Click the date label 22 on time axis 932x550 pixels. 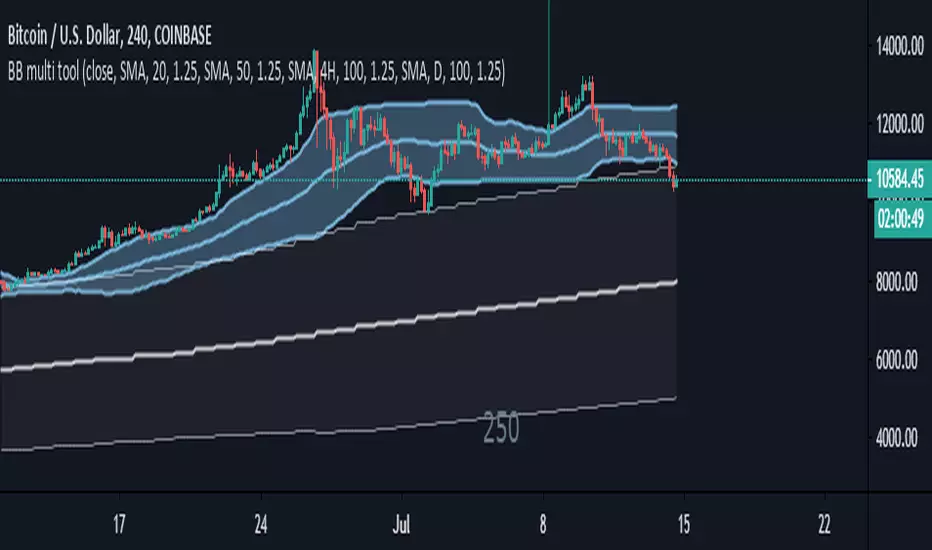click(824, 524)
